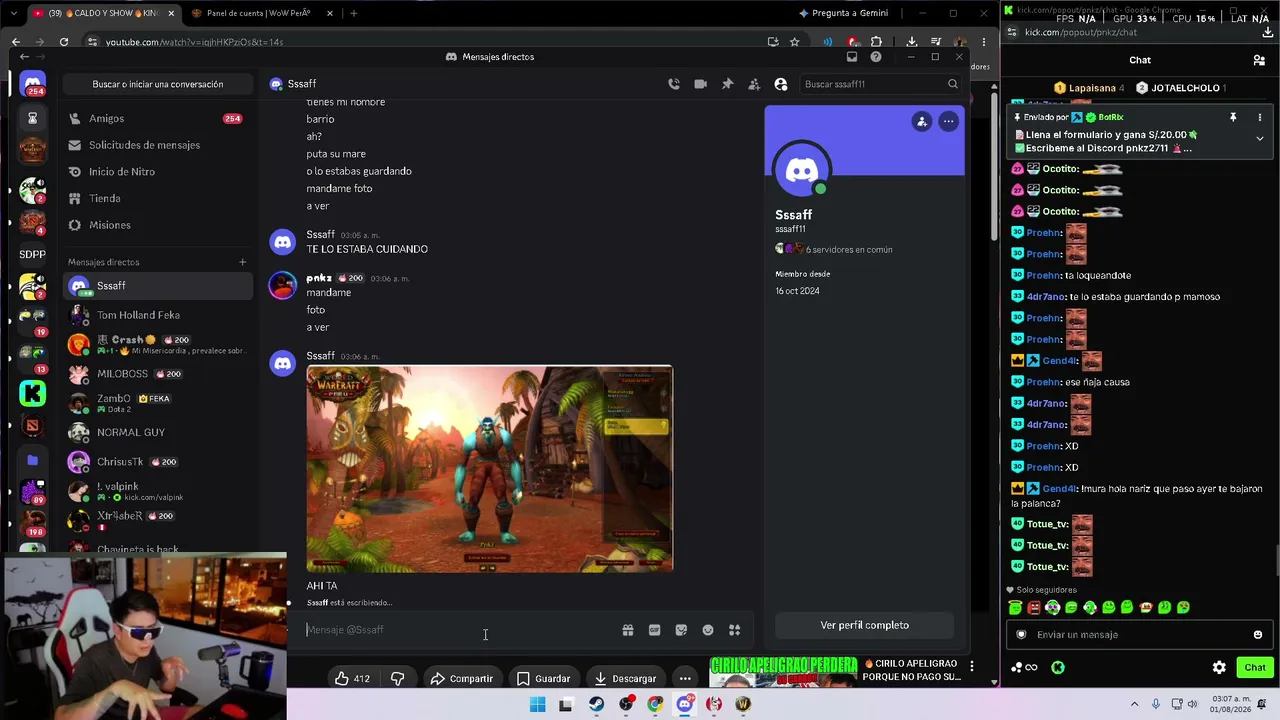Open Chrome three-dot menu in YouTube window

pos(984,42)
